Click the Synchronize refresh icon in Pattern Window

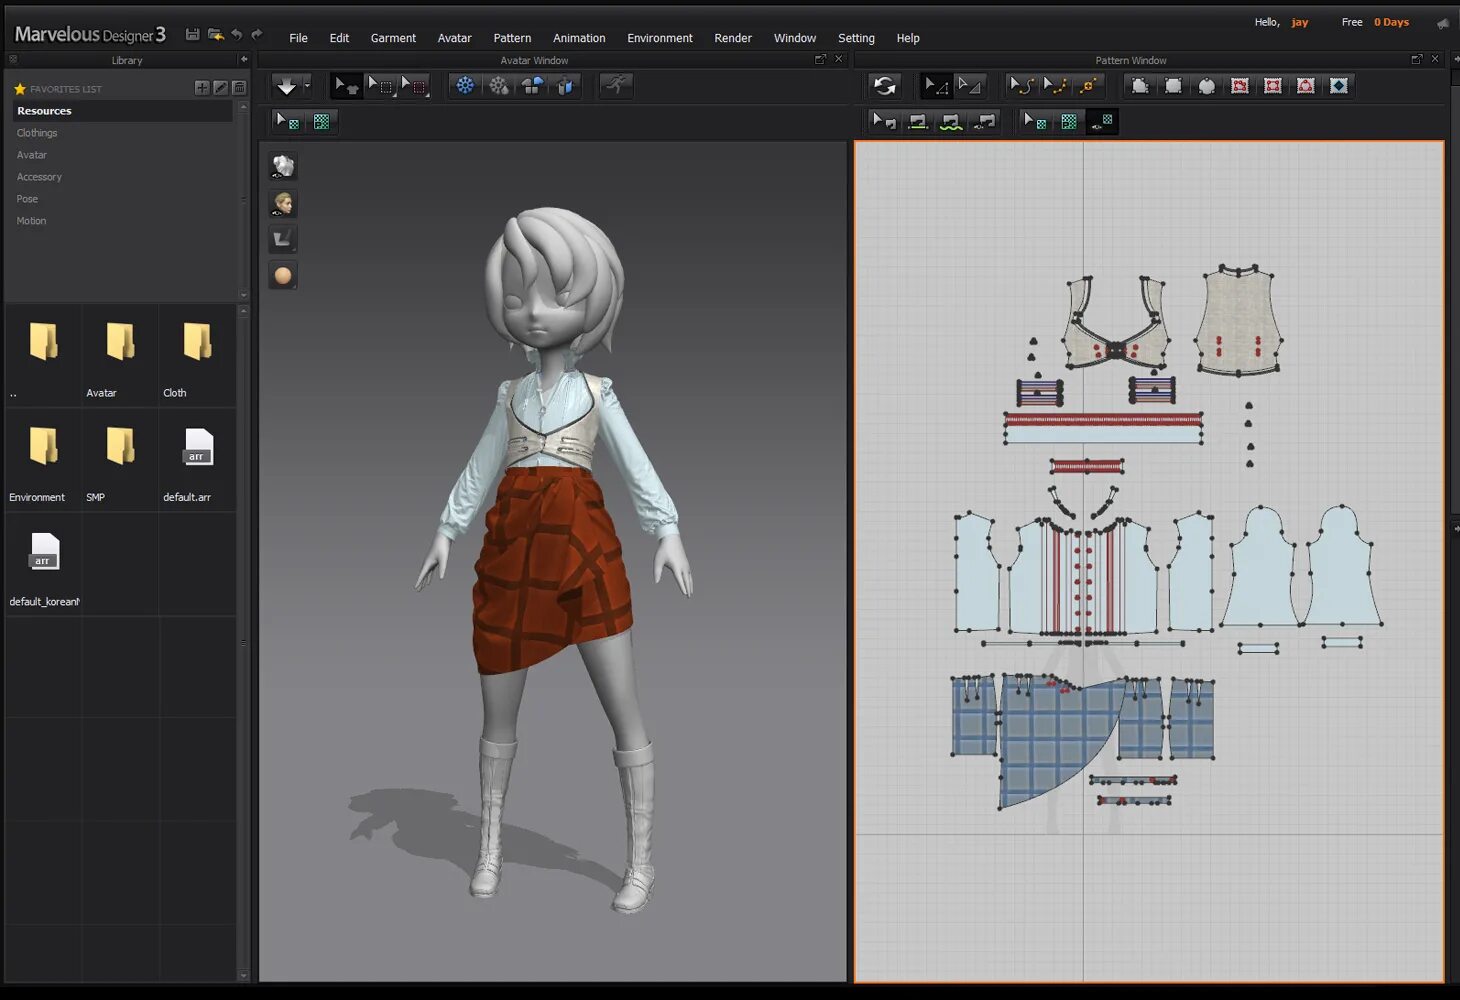[884, 86]
